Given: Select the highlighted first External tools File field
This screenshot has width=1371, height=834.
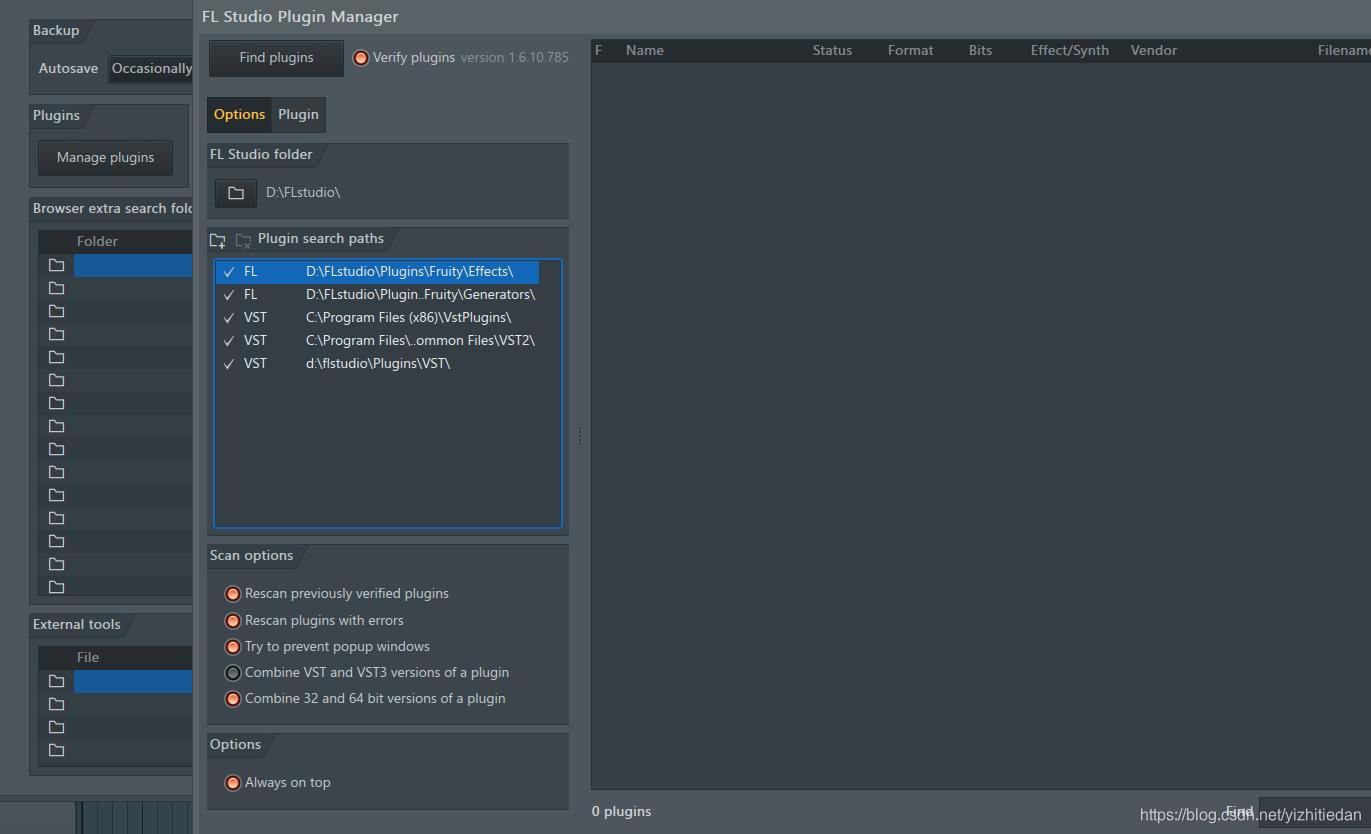Looking at the screenshot, I should click(133, 681).
